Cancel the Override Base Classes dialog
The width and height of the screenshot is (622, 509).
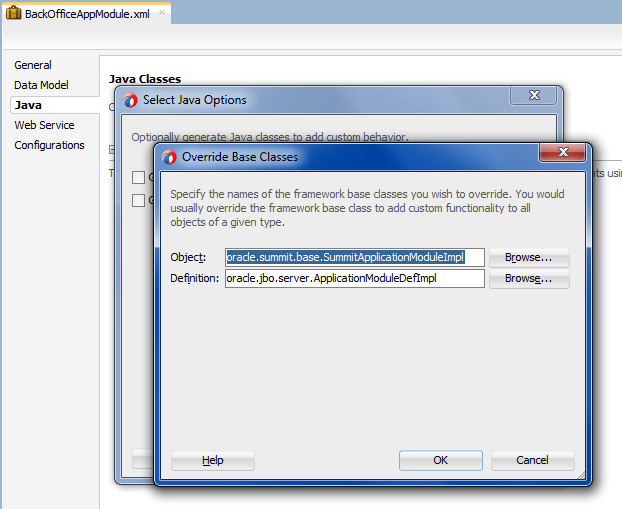point(532,460)
